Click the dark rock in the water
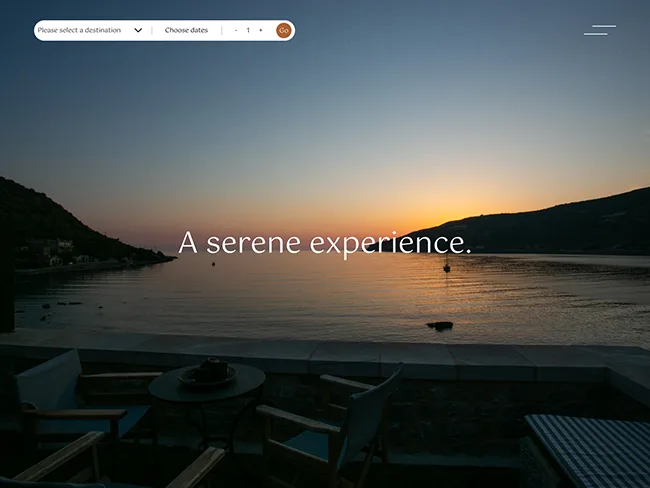Screen dimensions: 650x488 [440, 325]
